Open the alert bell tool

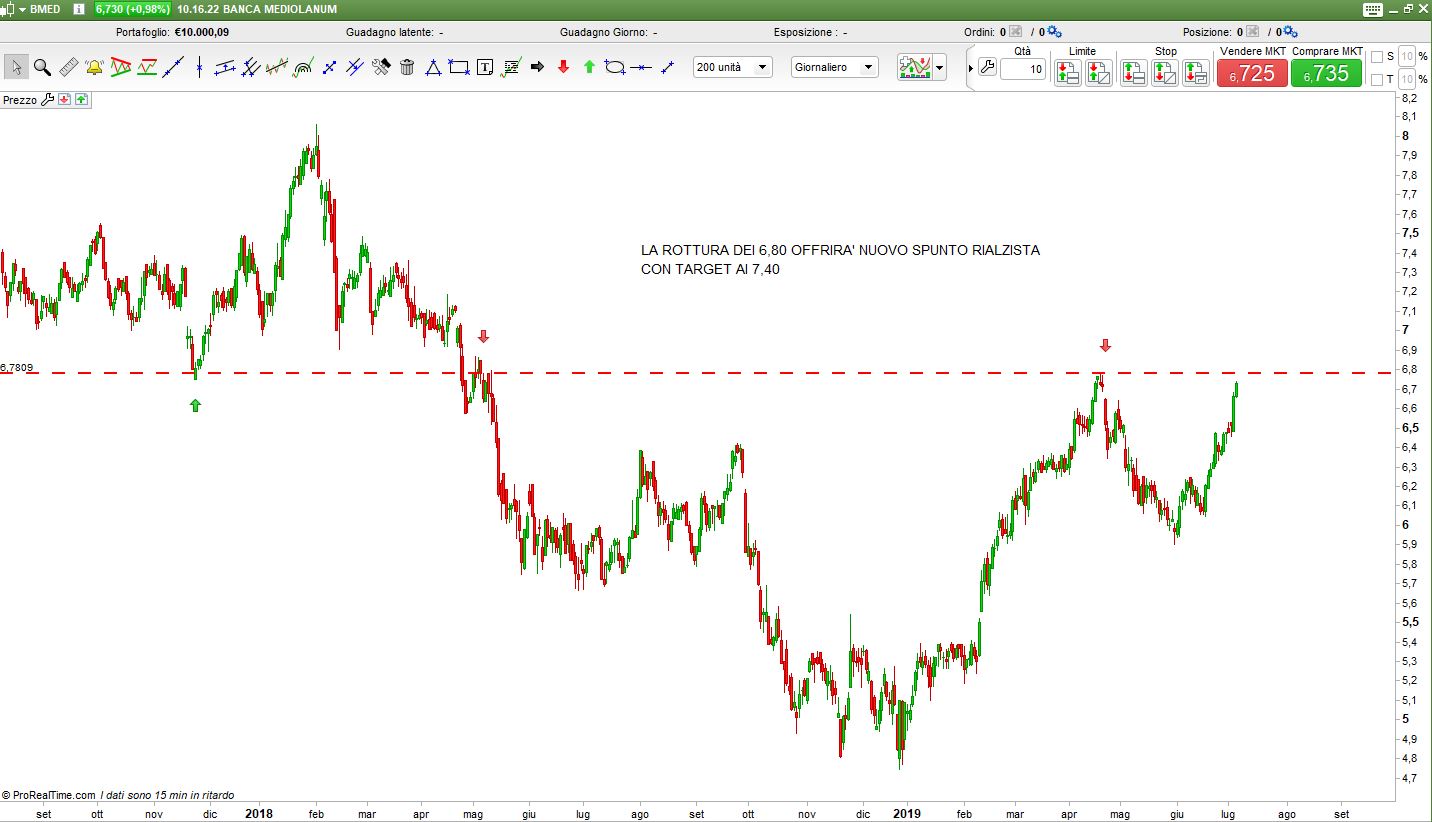click(x=94, y=67)
